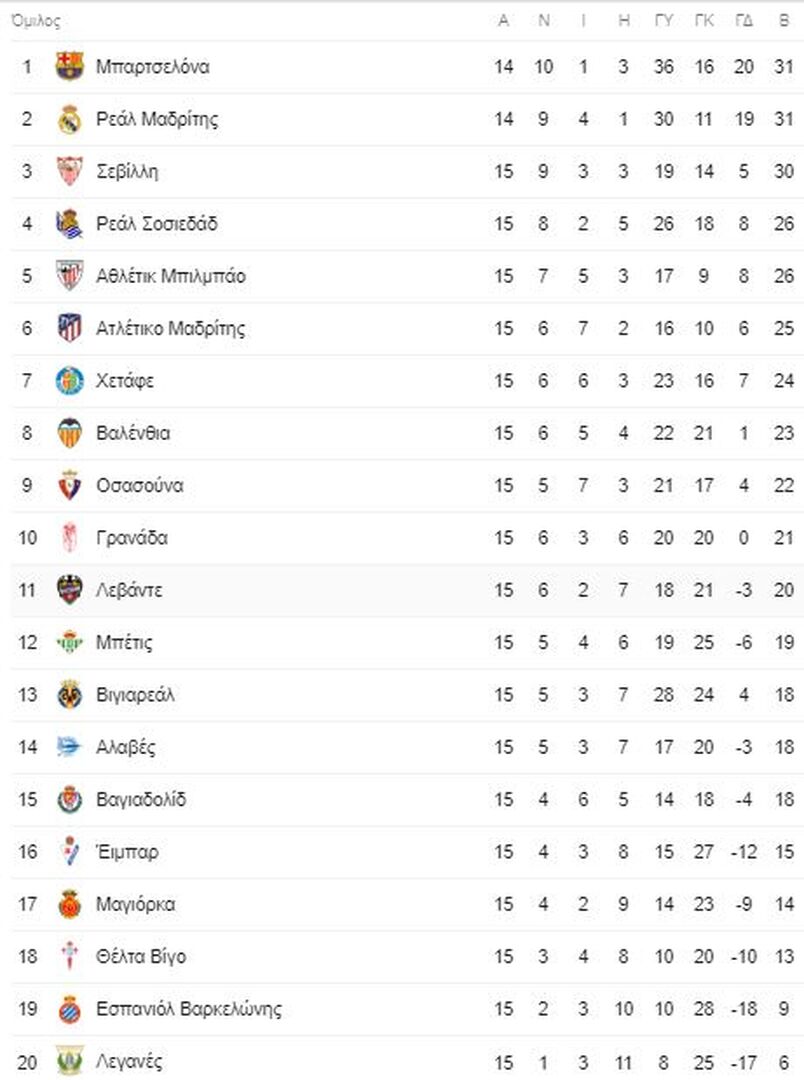Click the Οσασούνα team name
The image size is (804, 1080).
pos(140,486)
